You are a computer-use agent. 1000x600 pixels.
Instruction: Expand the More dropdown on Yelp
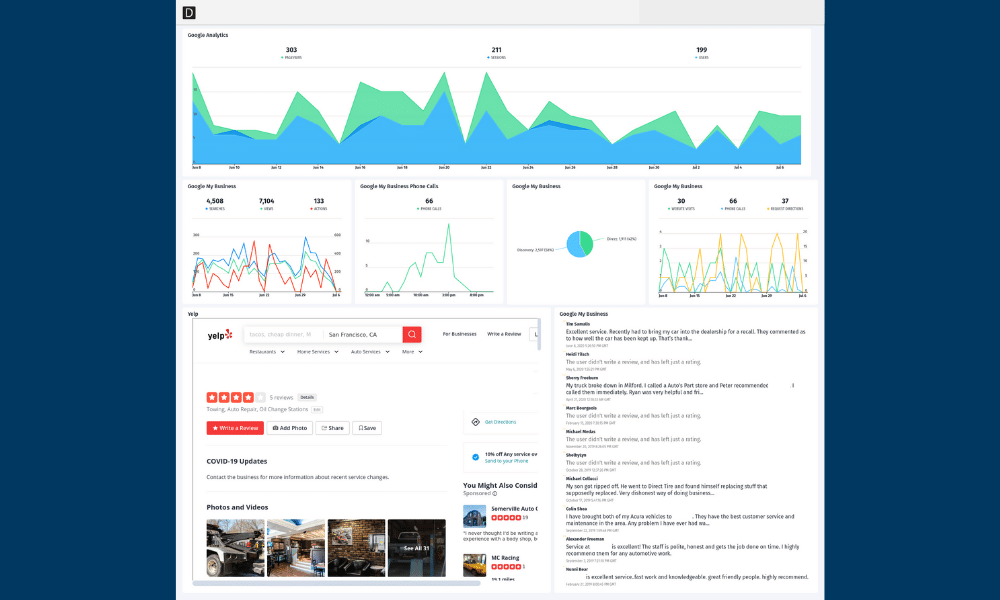point(412,352)
